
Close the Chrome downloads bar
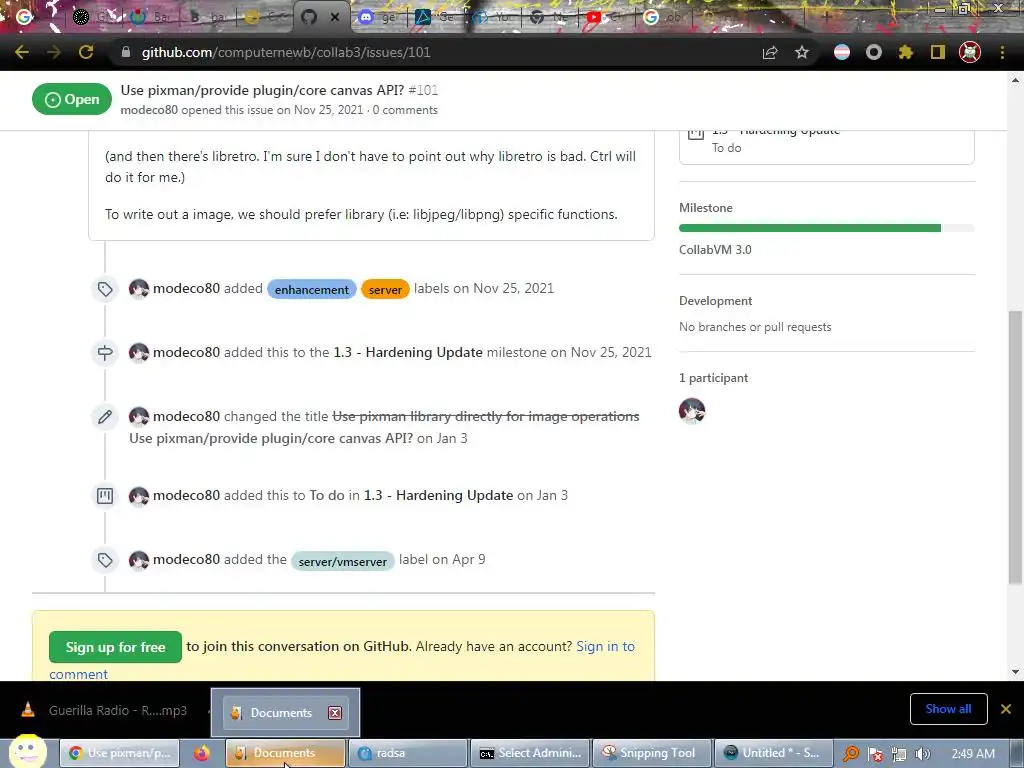[x=1006, y=709]
